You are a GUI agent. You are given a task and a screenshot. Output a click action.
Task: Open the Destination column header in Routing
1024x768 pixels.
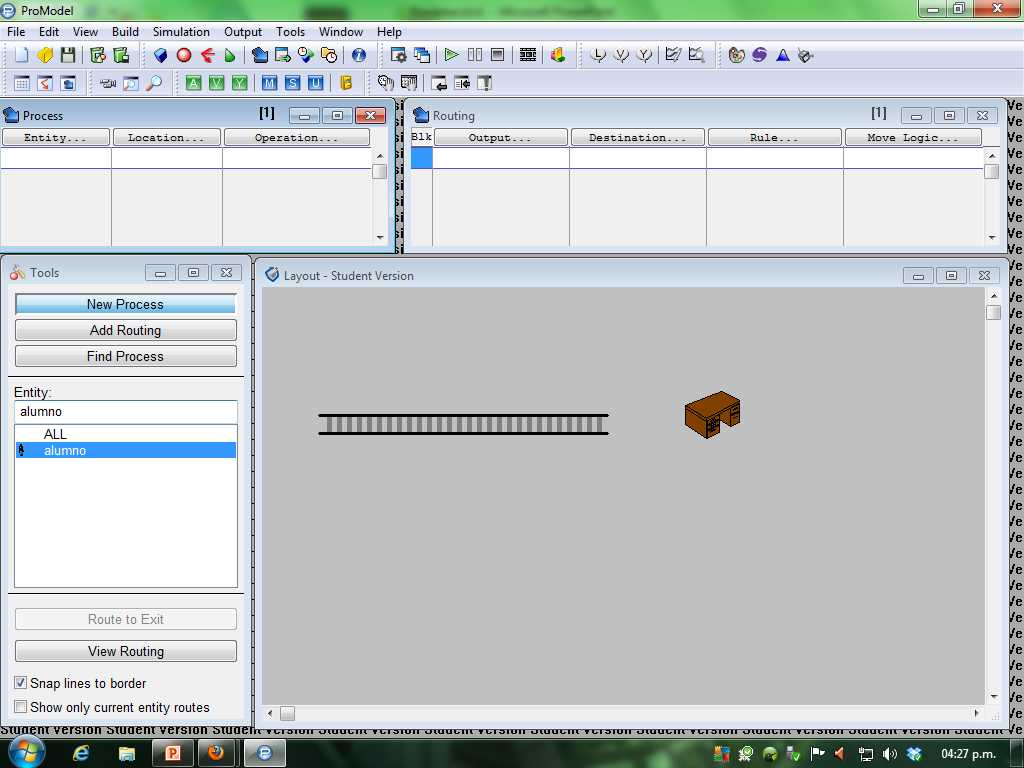637,138
